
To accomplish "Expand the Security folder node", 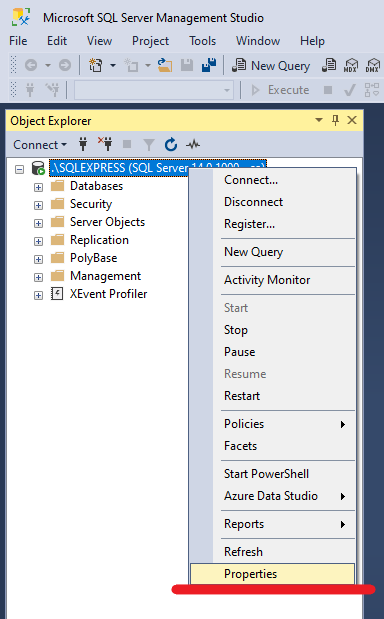I will coord(38,205).
